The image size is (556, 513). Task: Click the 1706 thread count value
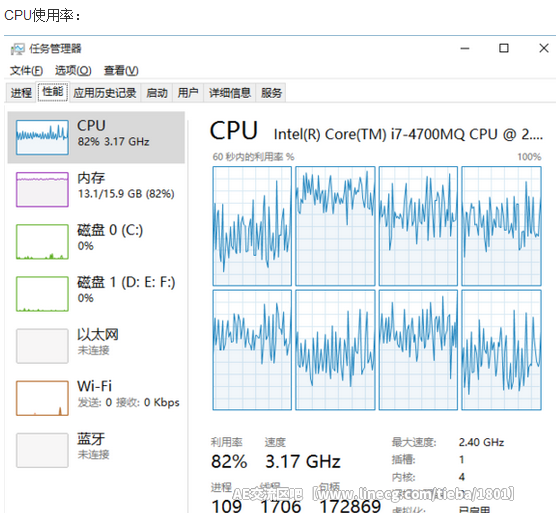(280, 506)
